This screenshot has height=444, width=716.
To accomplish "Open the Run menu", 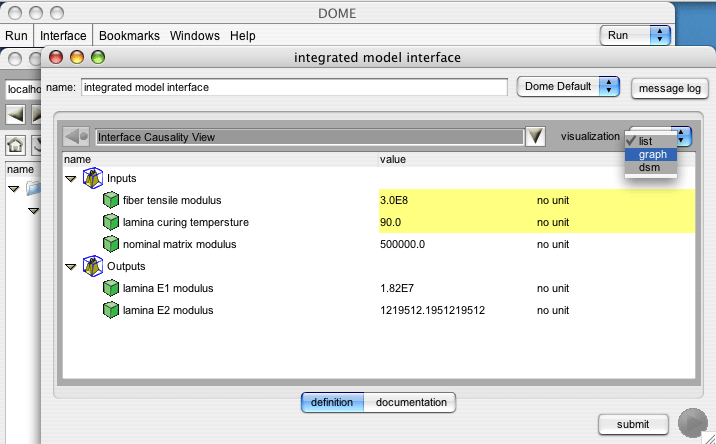I will tap(16, 36).
